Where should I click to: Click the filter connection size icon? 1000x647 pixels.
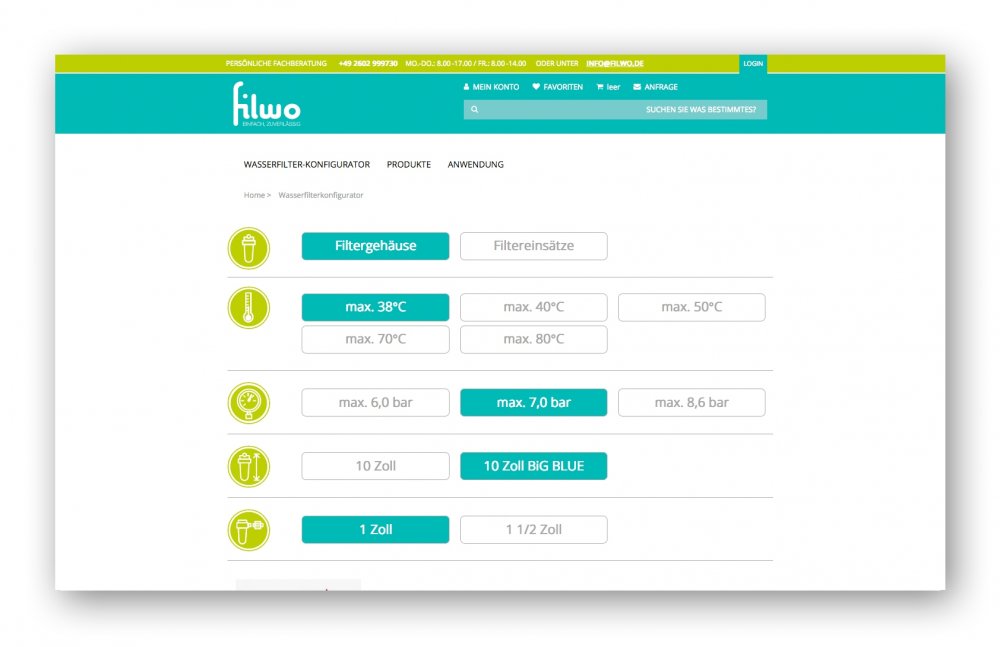pos(248,530)
